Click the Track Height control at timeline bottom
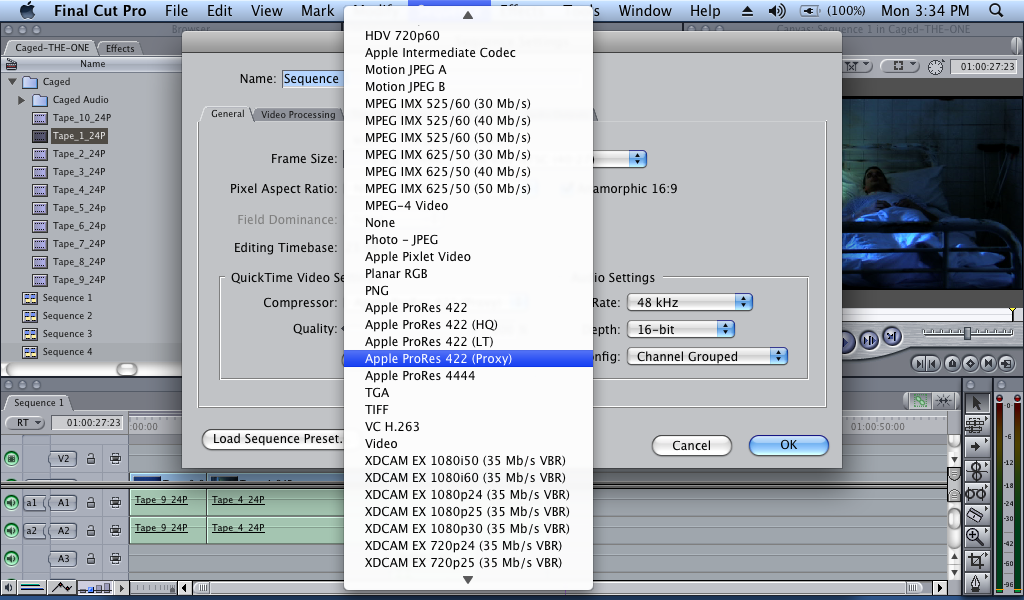Viewport: 1024px width, 600px height. click(x=95, y=588)
